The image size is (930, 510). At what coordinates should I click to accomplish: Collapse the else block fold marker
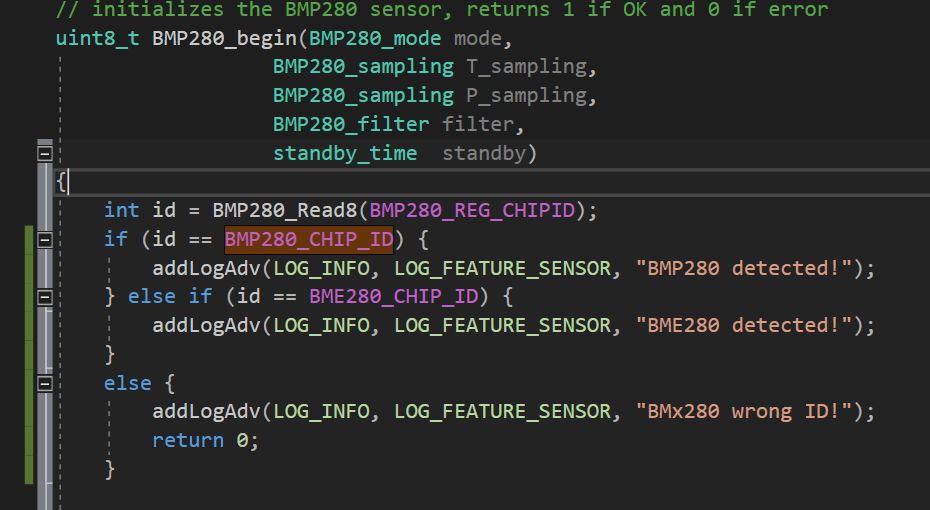[45, 384]
